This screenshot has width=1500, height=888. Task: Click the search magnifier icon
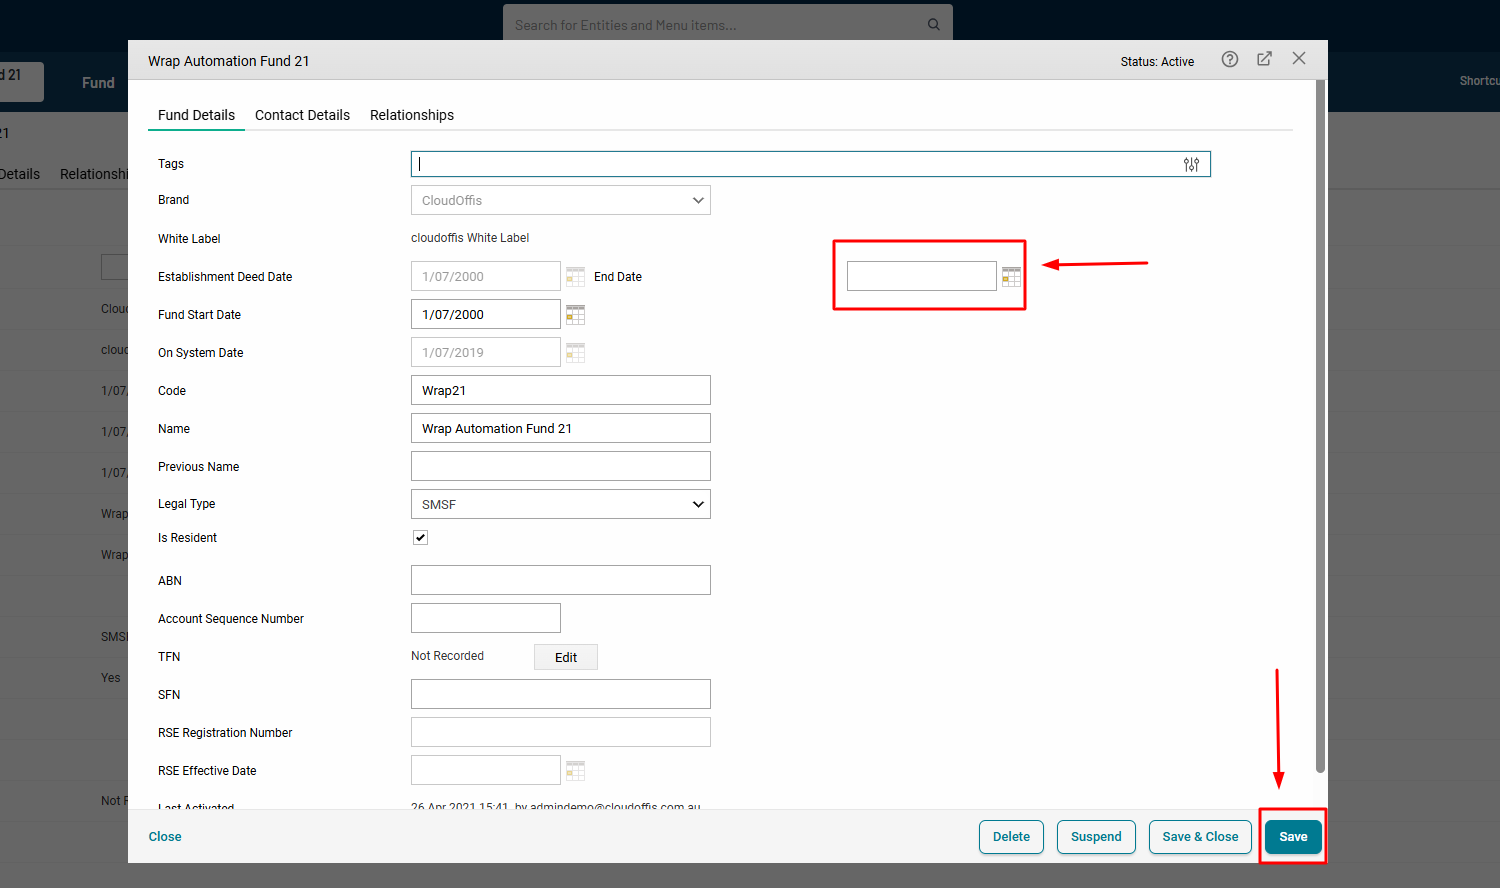[x=933, y=25]
